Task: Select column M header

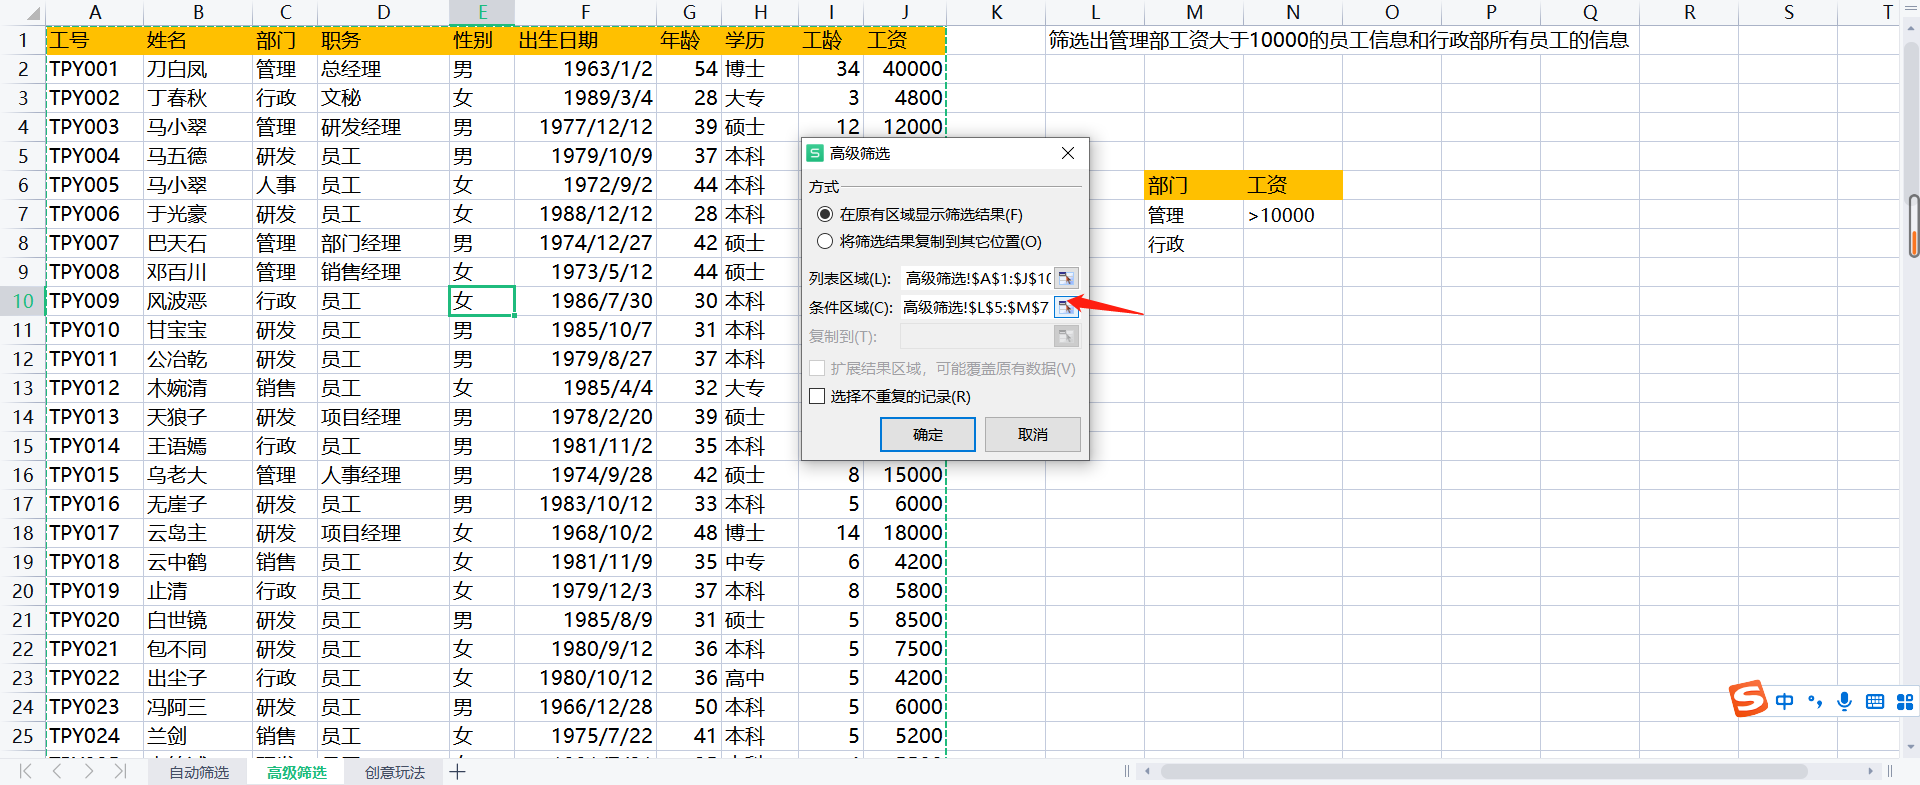Action: pyautogui.click(x=1194, y=13)
